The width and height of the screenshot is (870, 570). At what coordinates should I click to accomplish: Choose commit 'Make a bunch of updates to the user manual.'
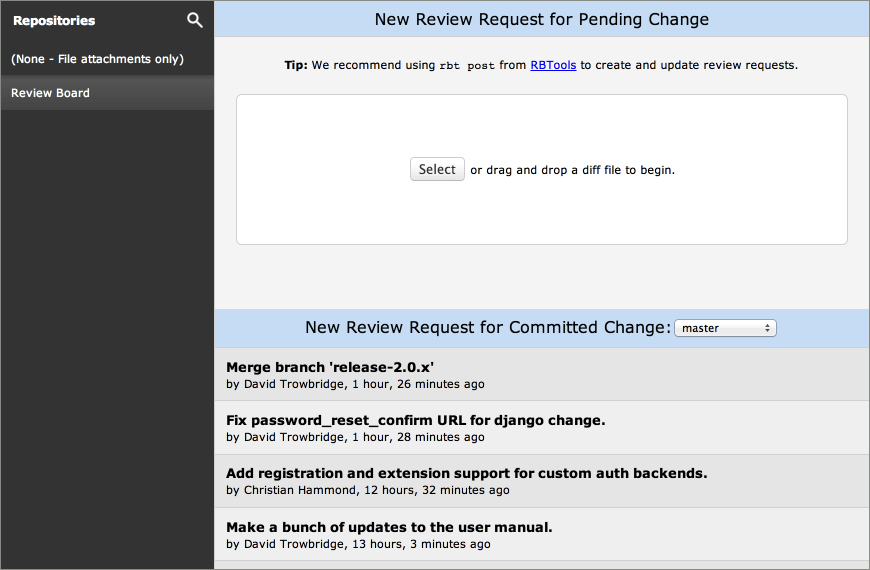pyautogui.click(x=542, y=534)
